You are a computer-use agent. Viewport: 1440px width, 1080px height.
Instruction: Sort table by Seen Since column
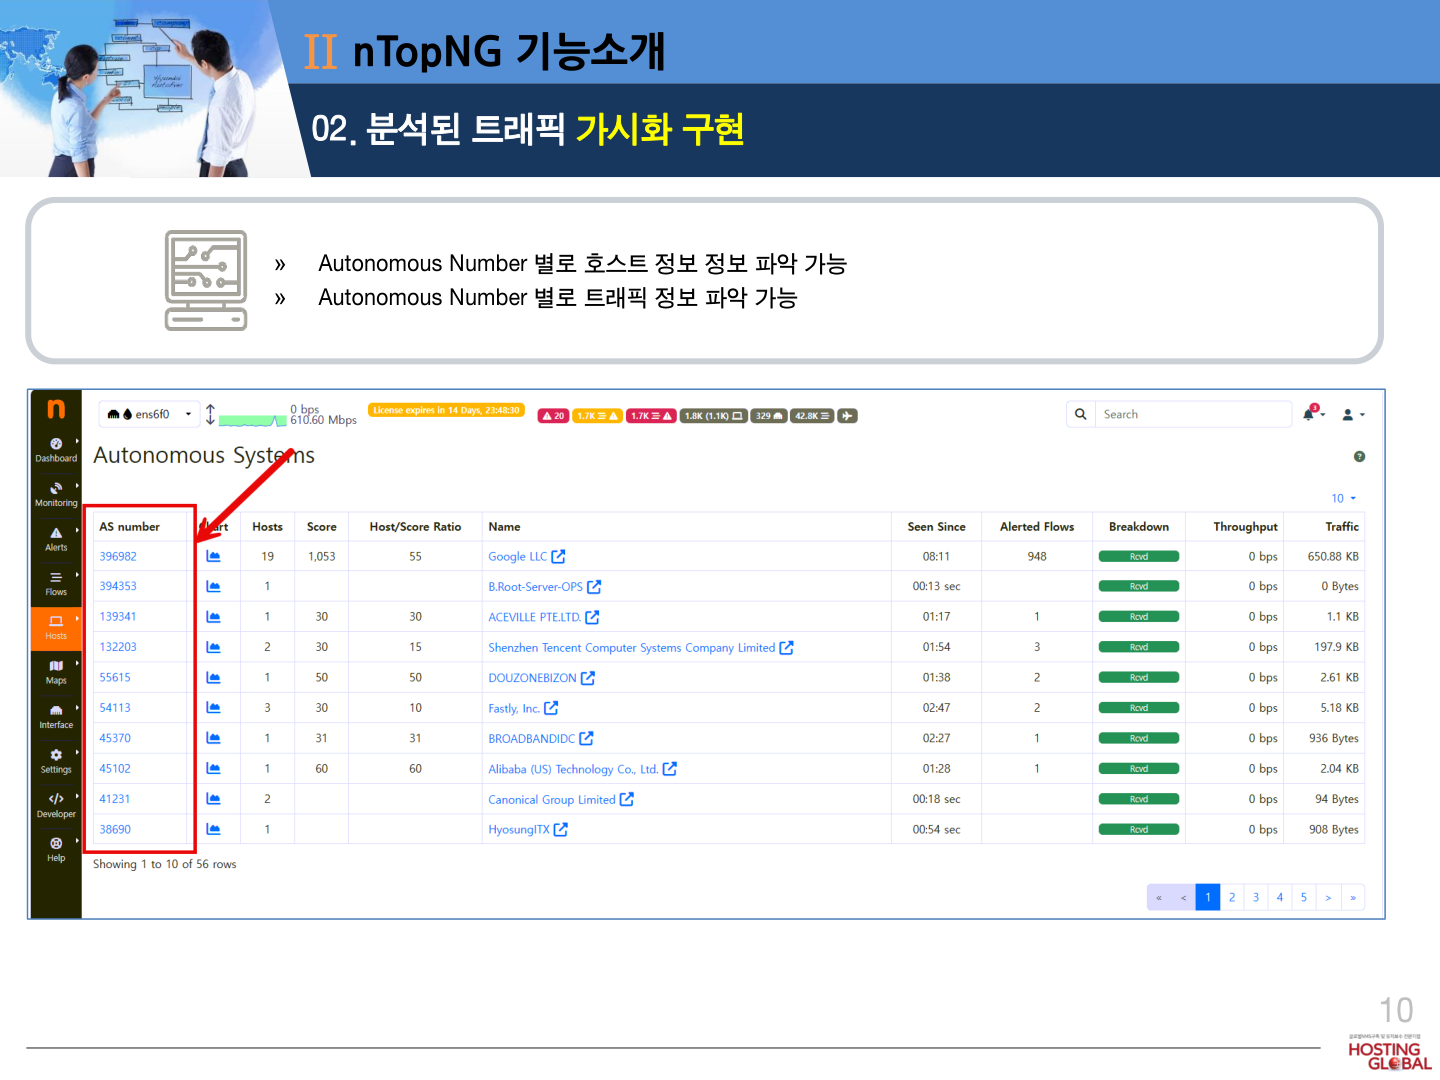click(x=936, y=527)
